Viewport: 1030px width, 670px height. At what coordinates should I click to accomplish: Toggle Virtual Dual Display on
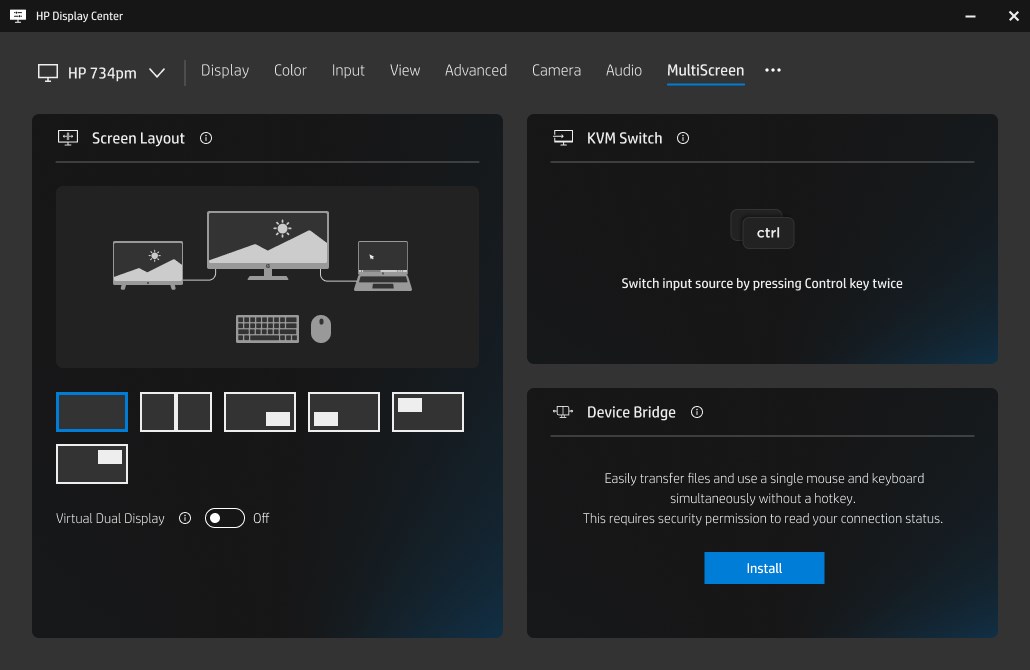pos(224,518)
